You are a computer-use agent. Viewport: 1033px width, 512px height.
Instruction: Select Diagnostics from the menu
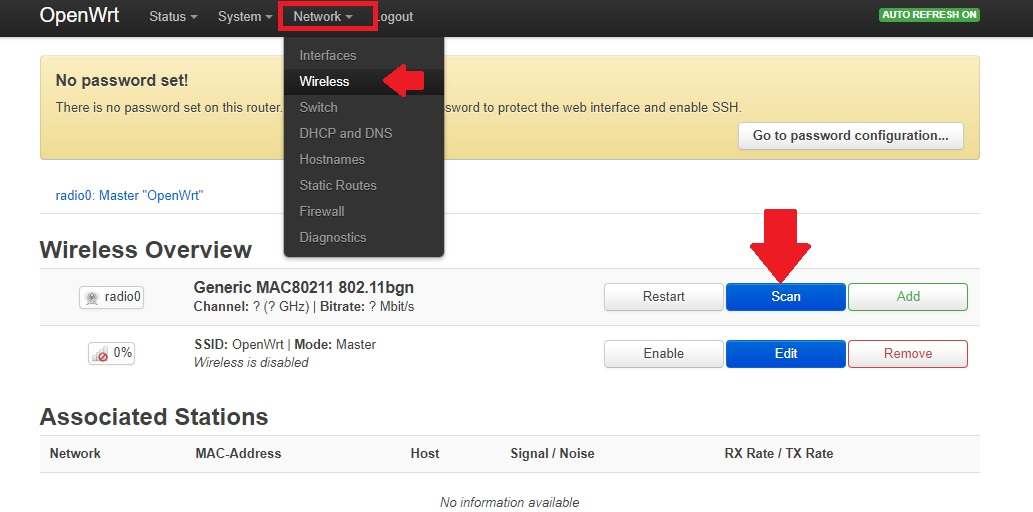333,237
